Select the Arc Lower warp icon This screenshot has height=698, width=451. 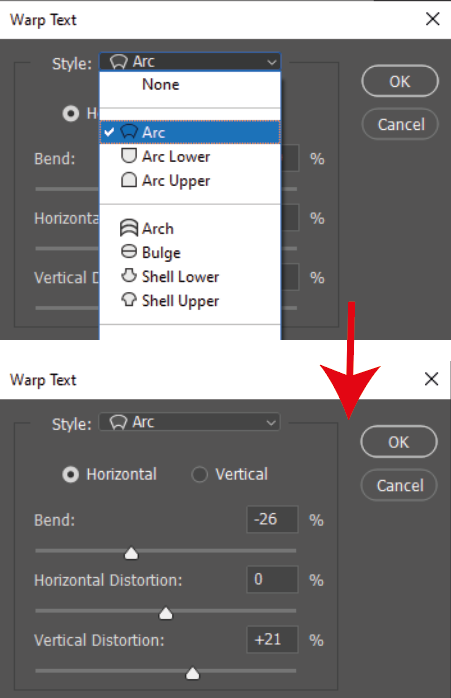pyautogui.click(x=129, y=156)
